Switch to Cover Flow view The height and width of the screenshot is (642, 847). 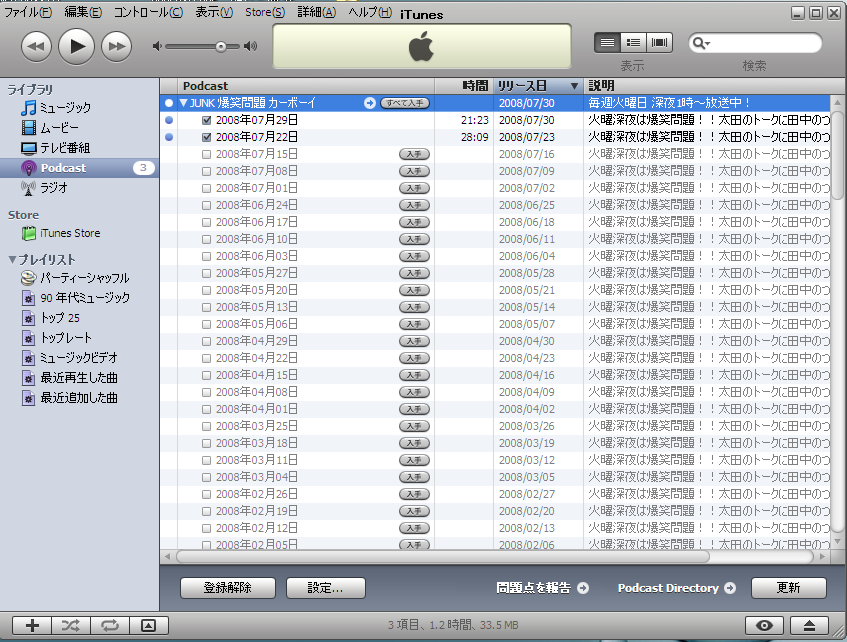660,43
